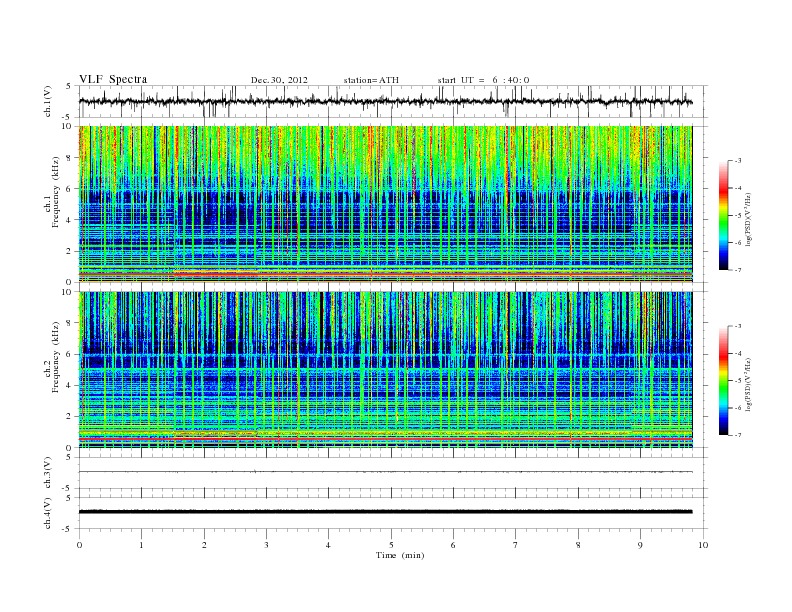The width and height of the screenshot is (792, 612).
Task: Click the 'log(PSD)(V²/Hz)' label beside ch.1 colorbar
Action: point(748,219)
